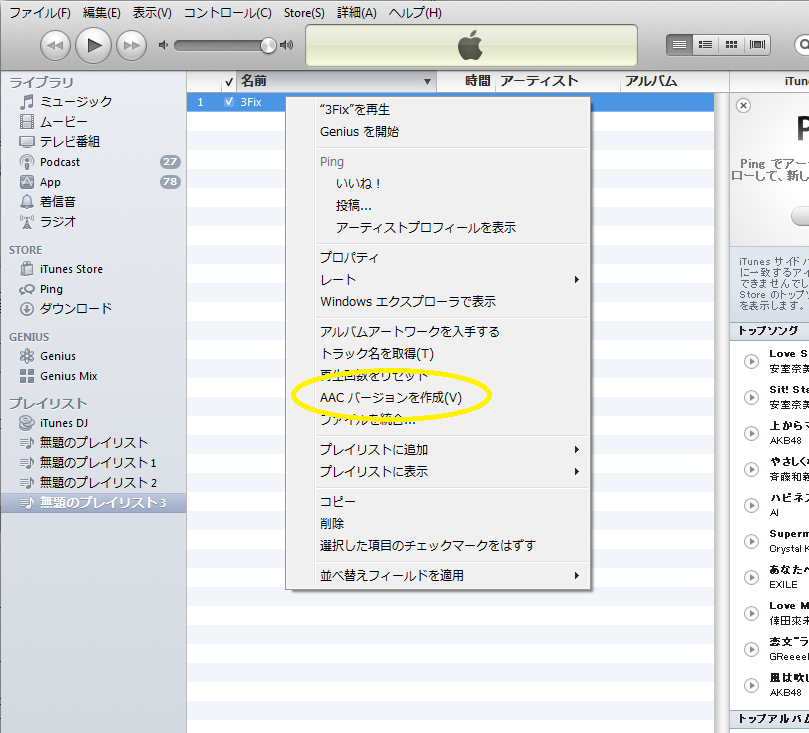This screenshot has height=733, width=809.
Task: Open the ファイル(F) menu
Action: pos(40,13)
